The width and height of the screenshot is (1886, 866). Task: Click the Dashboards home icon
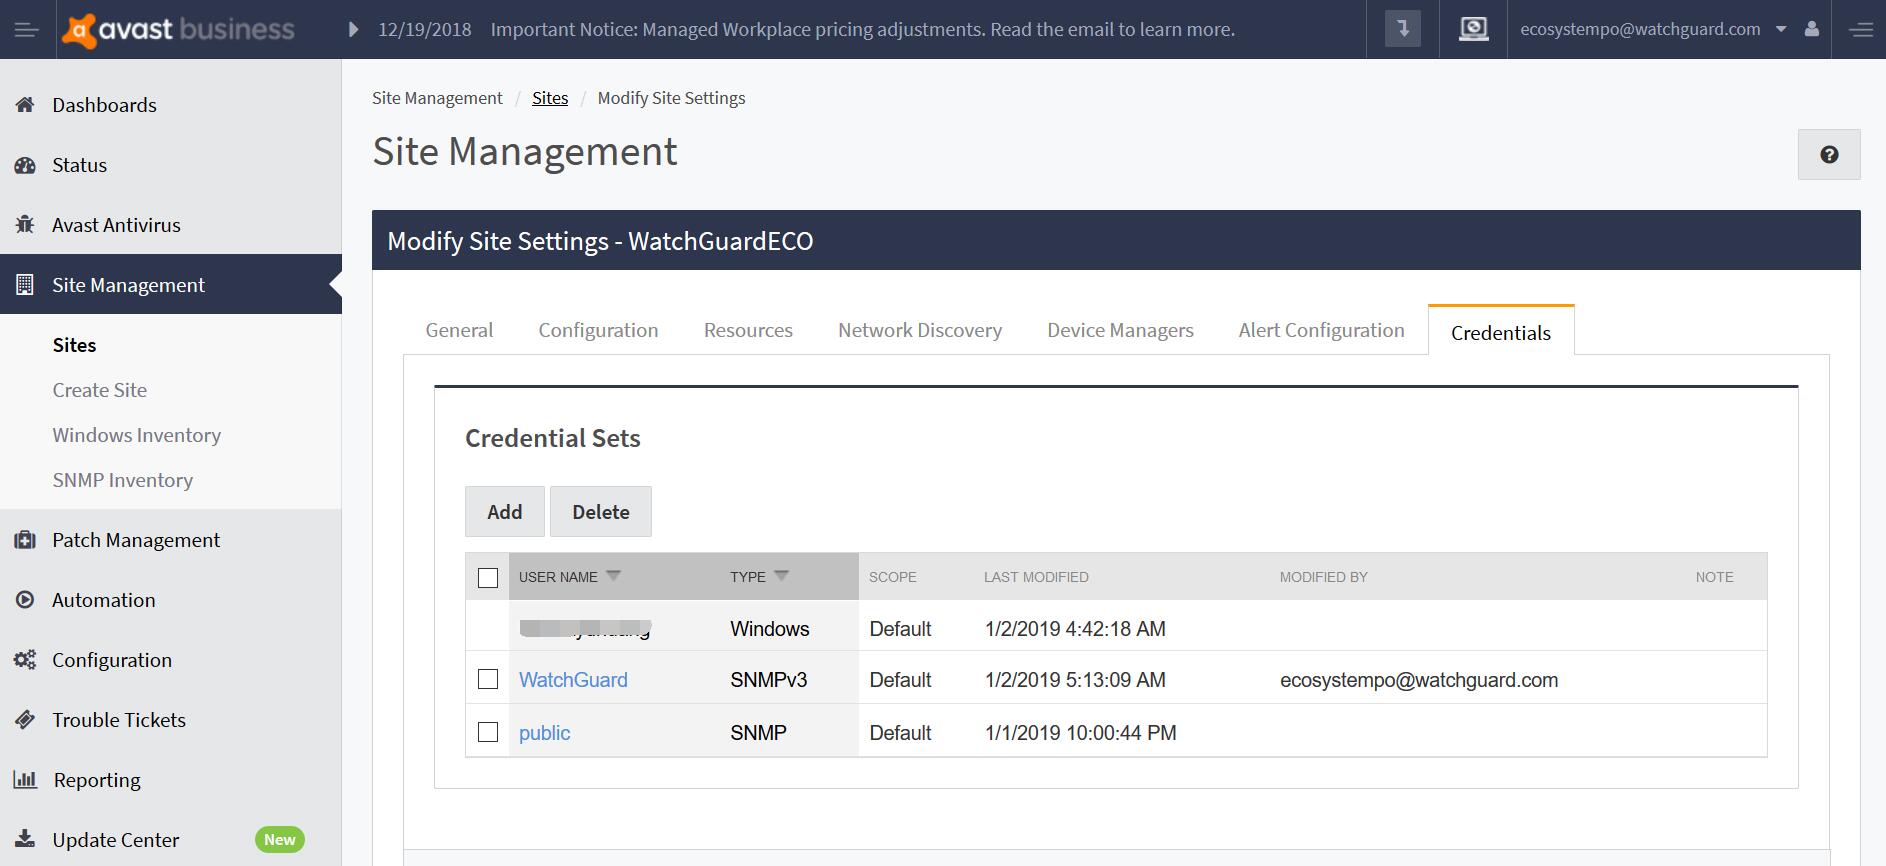[x=25, y=104]
